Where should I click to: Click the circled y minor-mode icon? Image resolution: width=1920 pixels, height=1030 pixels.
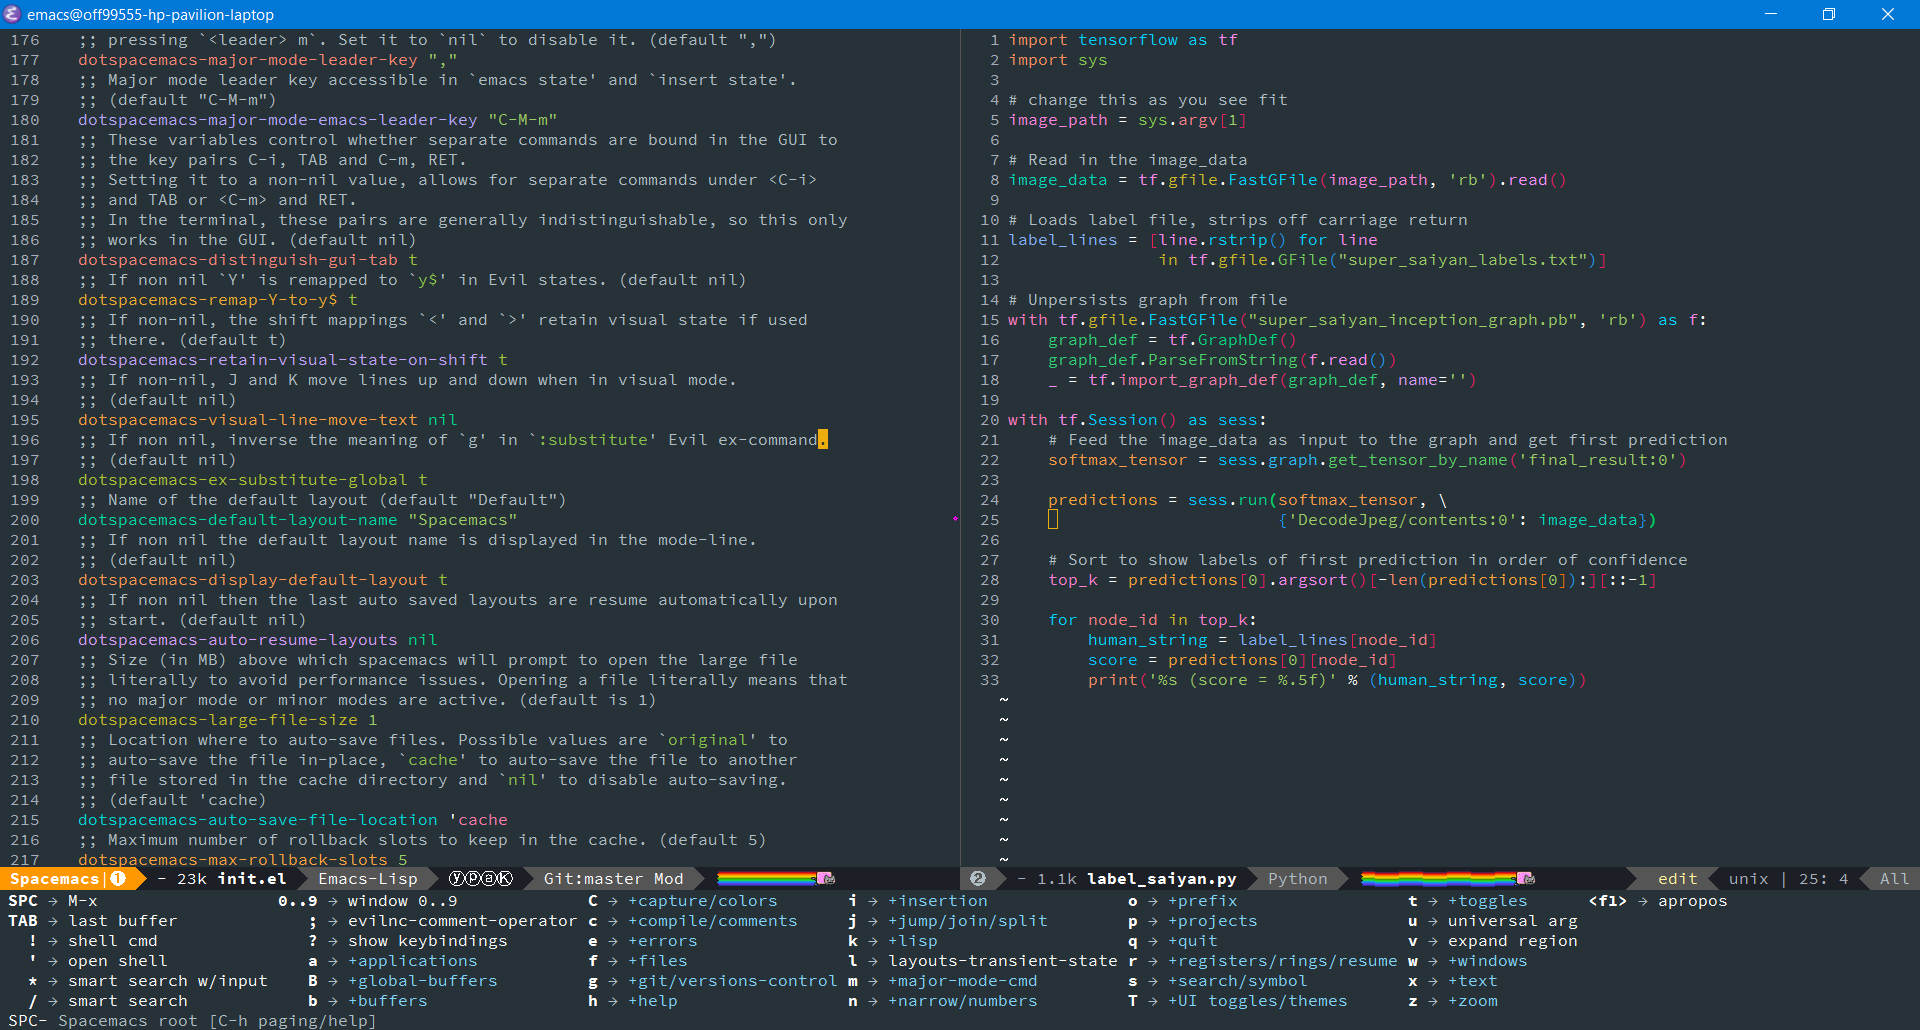456,879
